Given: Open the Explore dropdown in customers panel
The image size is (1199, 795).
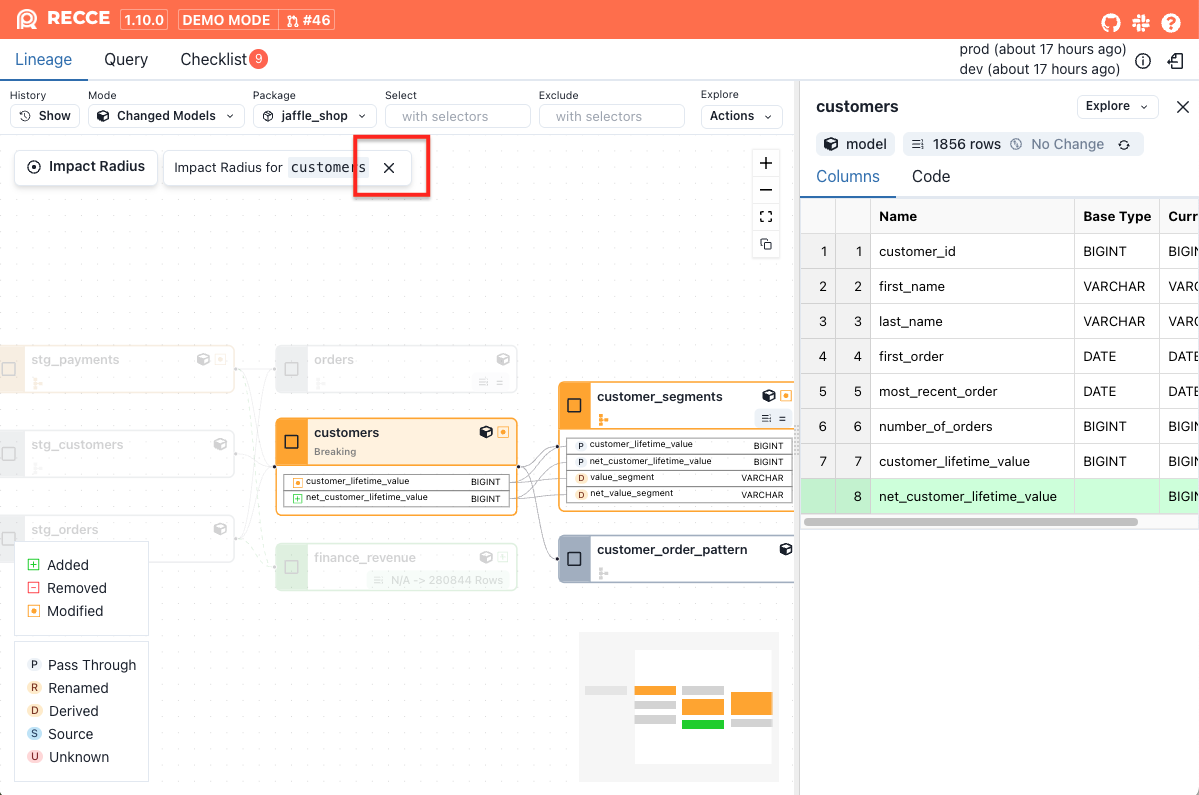Looking at the screenshot, I should tap(1117, 106).
